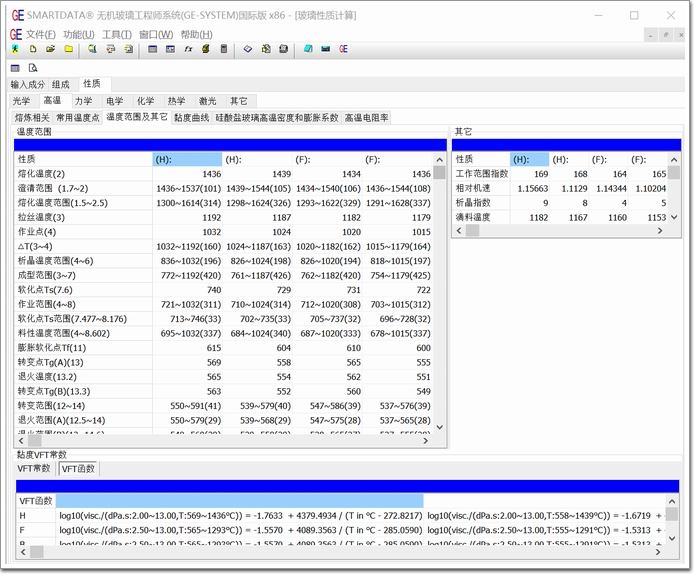This screenshot has width=694, height=574.
Task: Select the 光学 property tab
Action: coord(22,101)
